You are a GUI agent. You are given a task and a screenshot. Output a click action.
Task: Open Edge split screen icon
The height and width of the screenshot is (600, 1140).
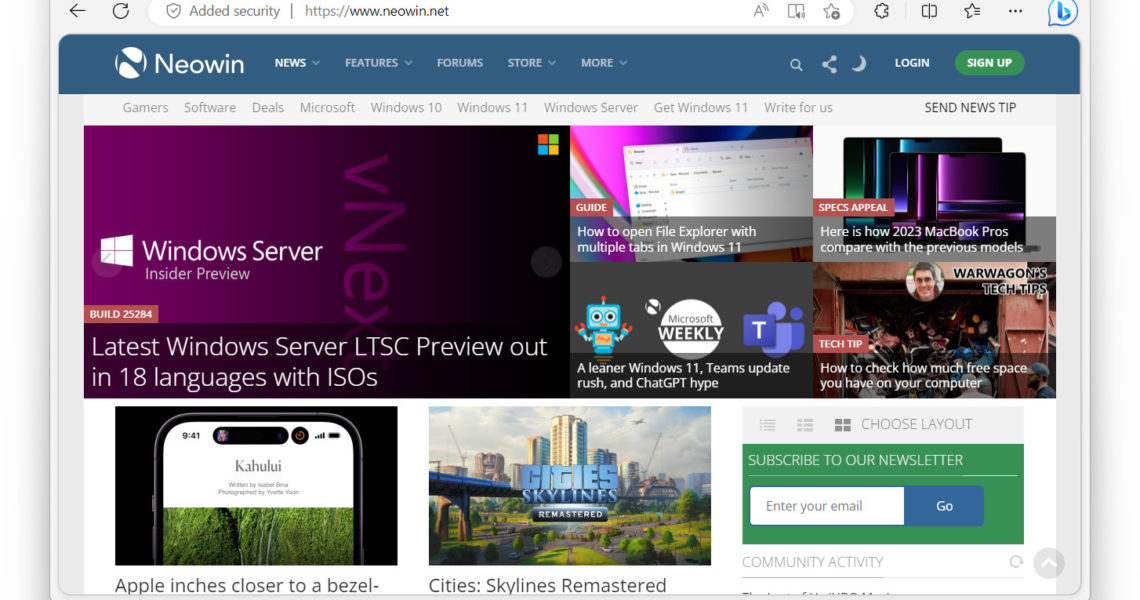[929, 11]
